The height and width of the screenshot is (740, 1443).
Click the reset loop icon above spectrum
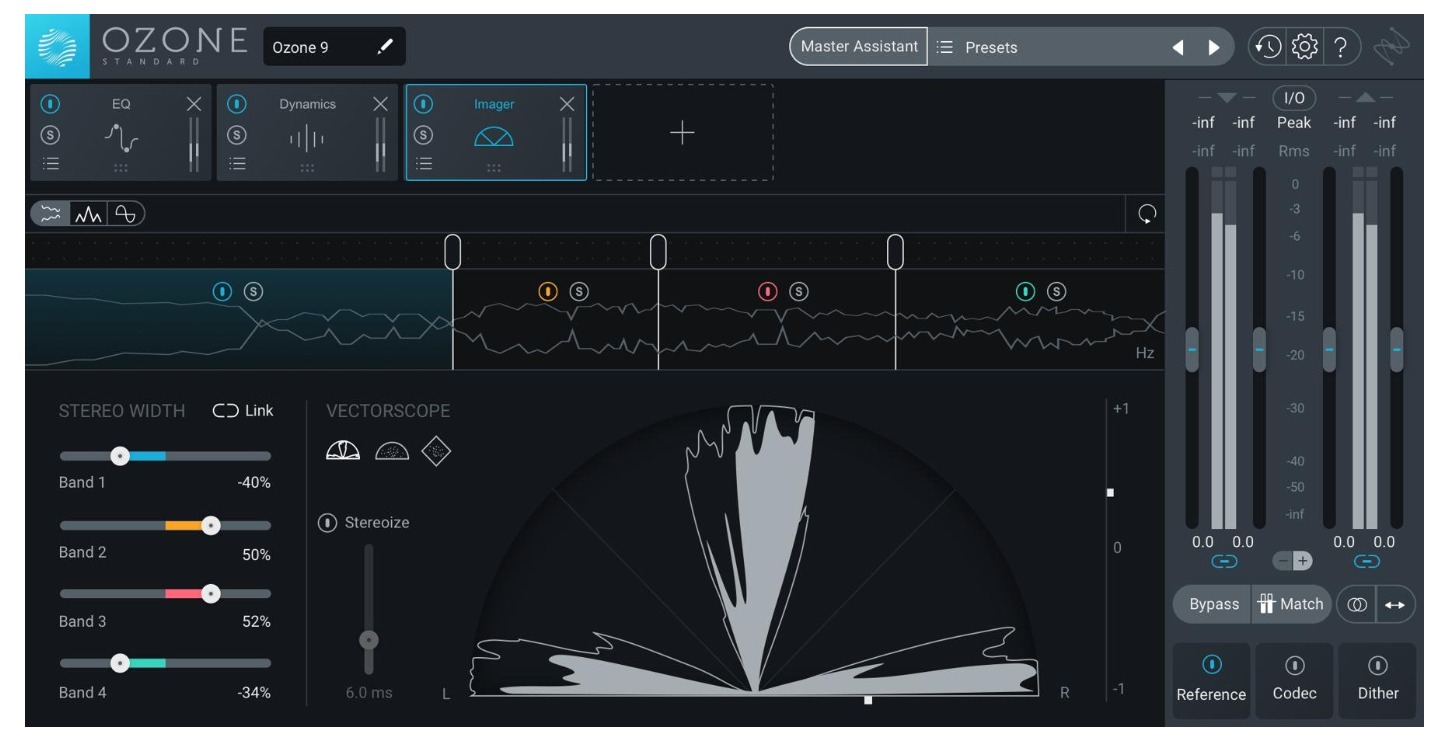coord(1147,214)
